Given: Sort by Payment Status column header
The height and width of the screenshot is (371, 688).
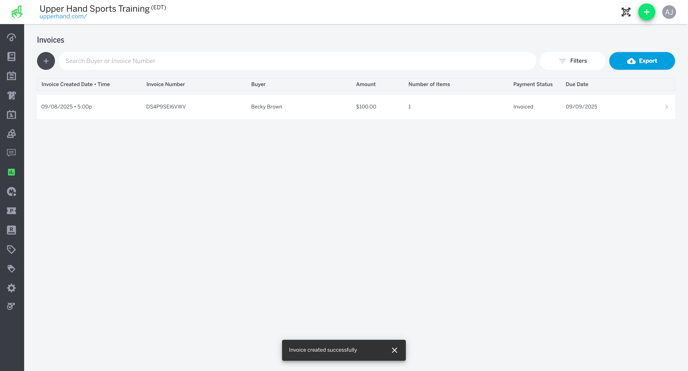Looking at the screenshot, I should pyautogui.click(x=533, y=84).
